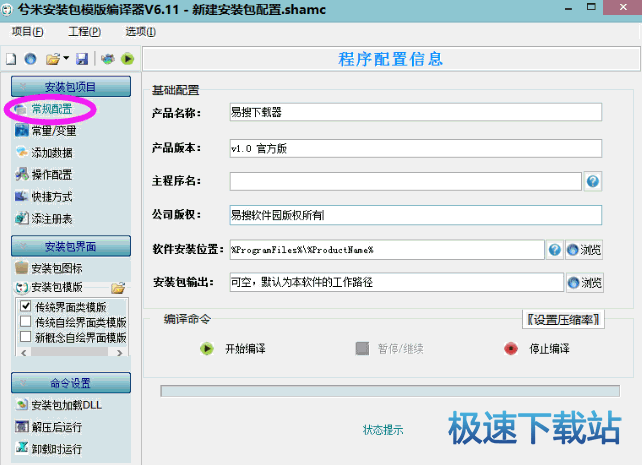Open 添注册表 sidebar item
642x465 pixels.
44,219
